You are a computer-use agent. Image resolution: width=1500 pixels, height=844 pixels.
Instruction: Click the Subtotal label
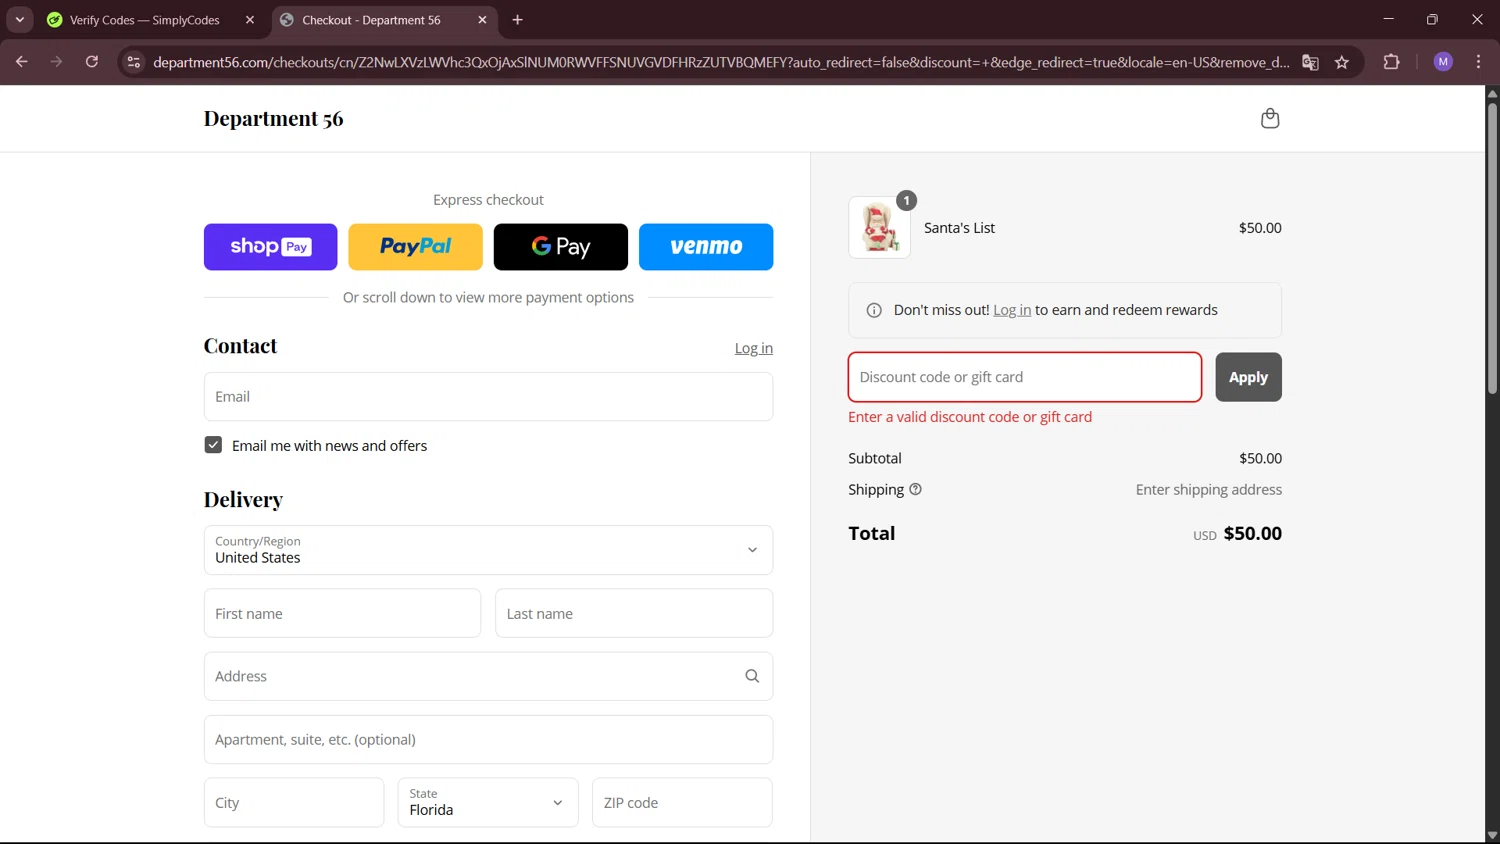tap(875, 458)
